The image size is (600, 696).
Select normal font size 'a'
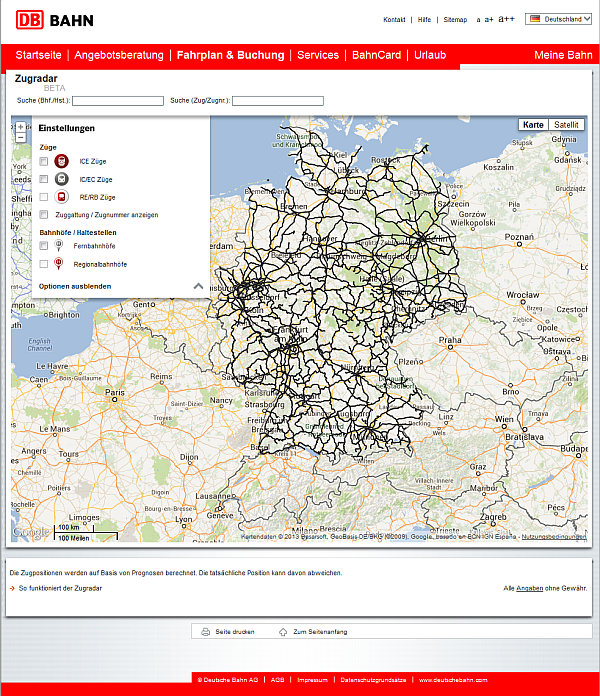(x=478, y=20)
